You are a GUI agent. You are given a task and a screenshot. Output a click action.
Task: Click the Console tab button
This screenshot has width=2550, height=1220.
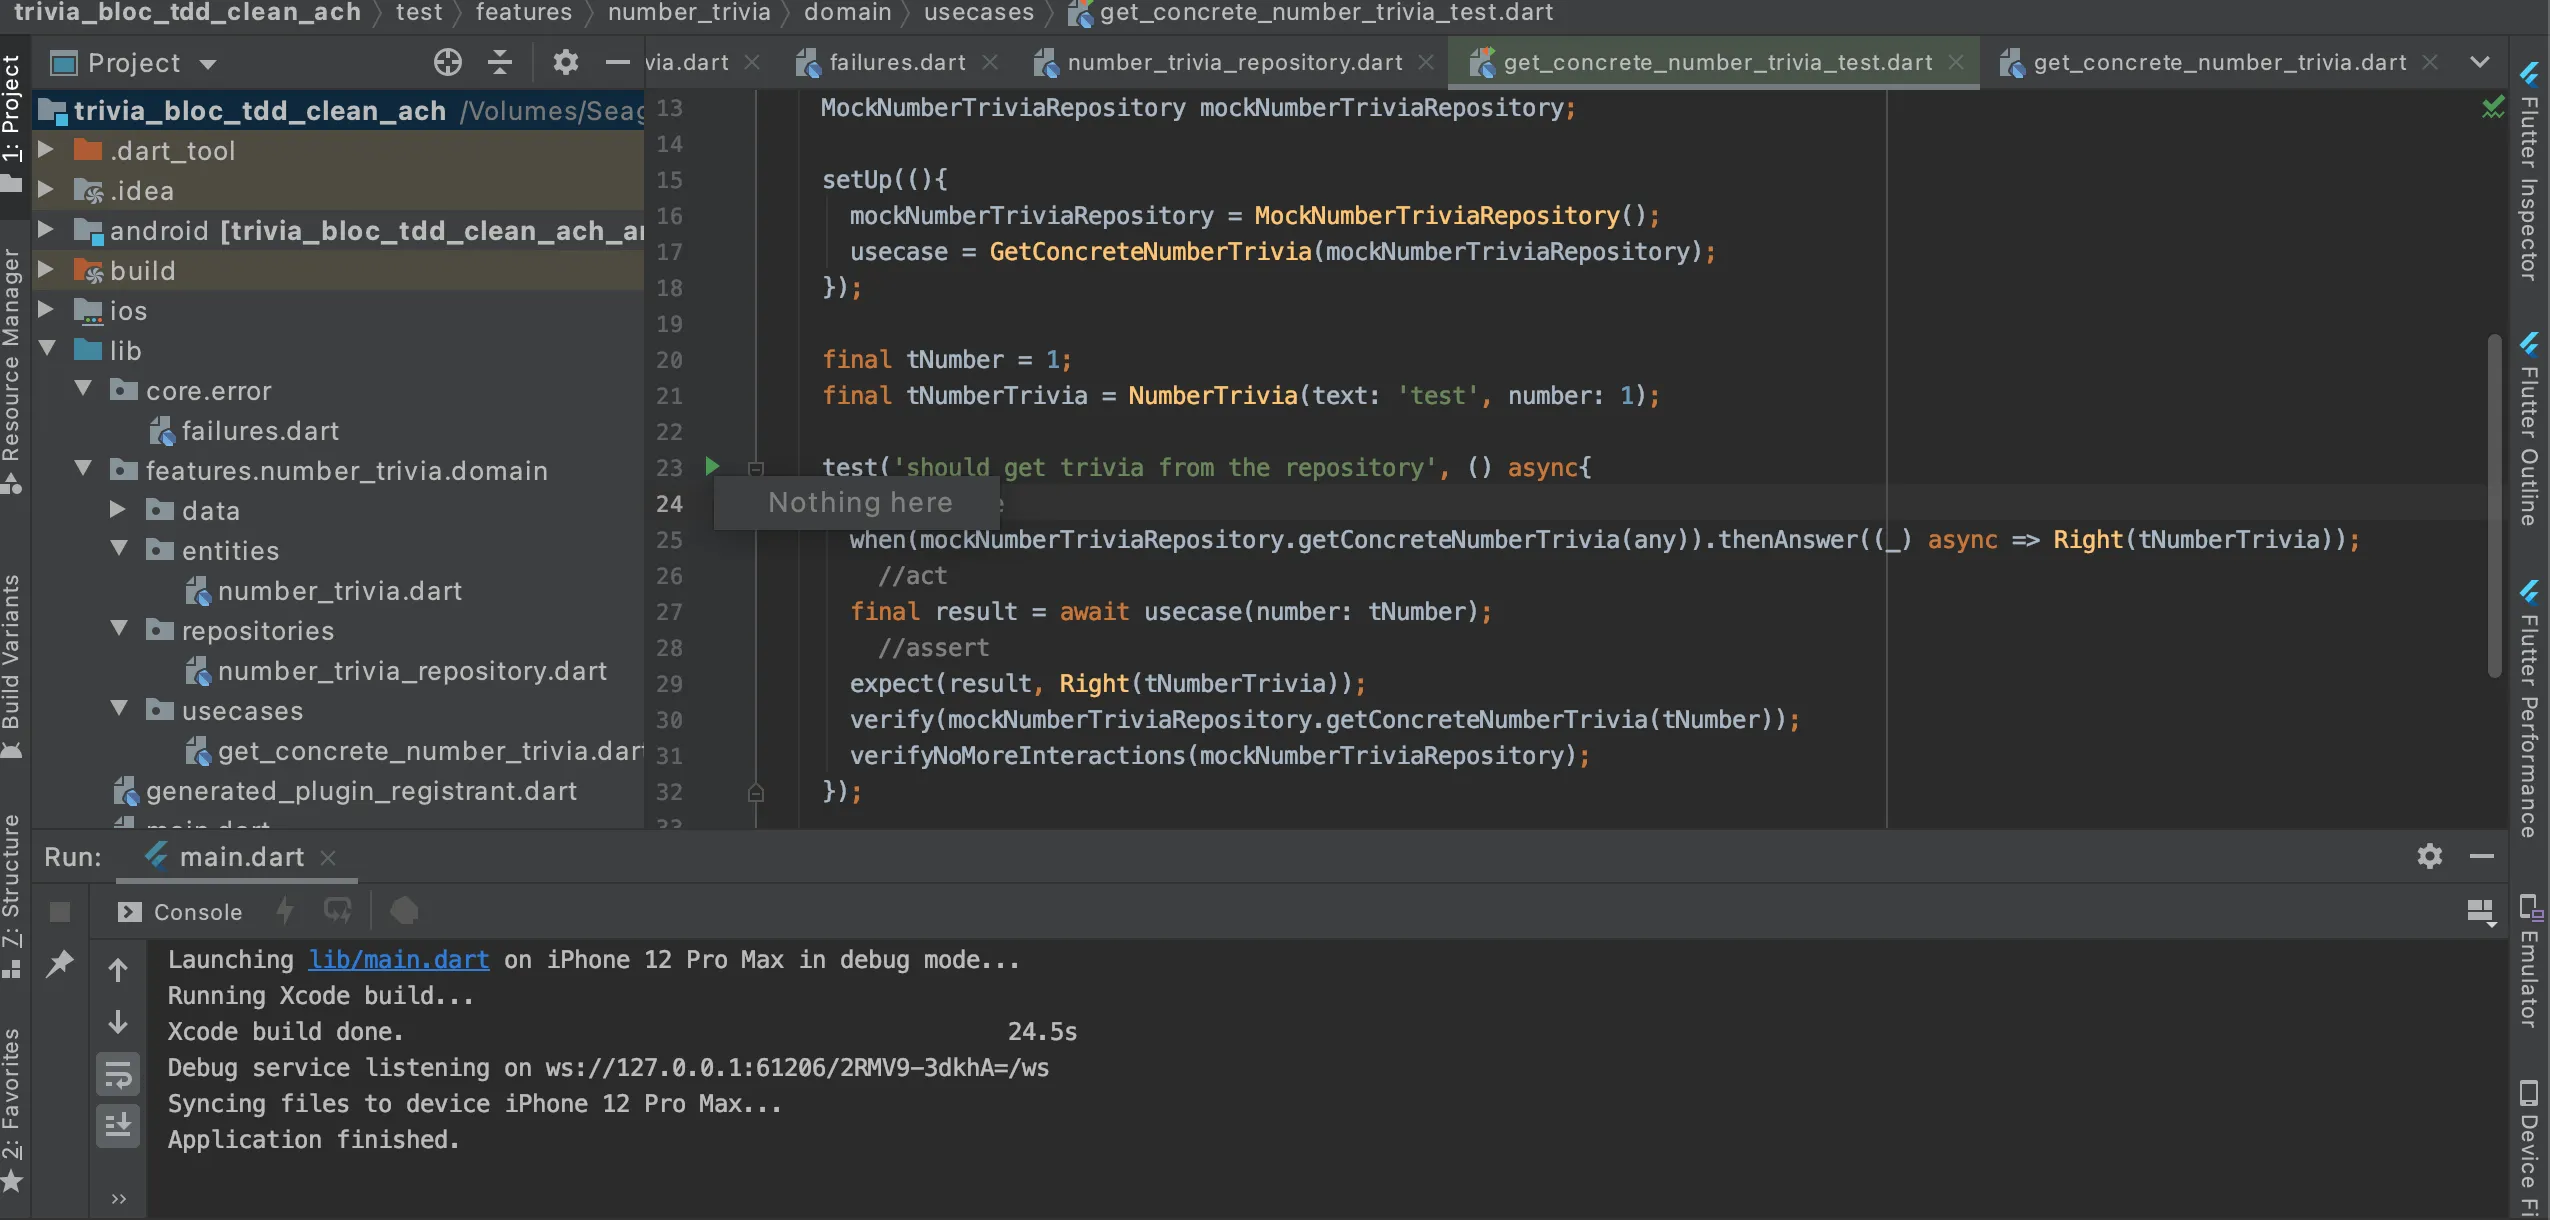(x=181, y=911)
